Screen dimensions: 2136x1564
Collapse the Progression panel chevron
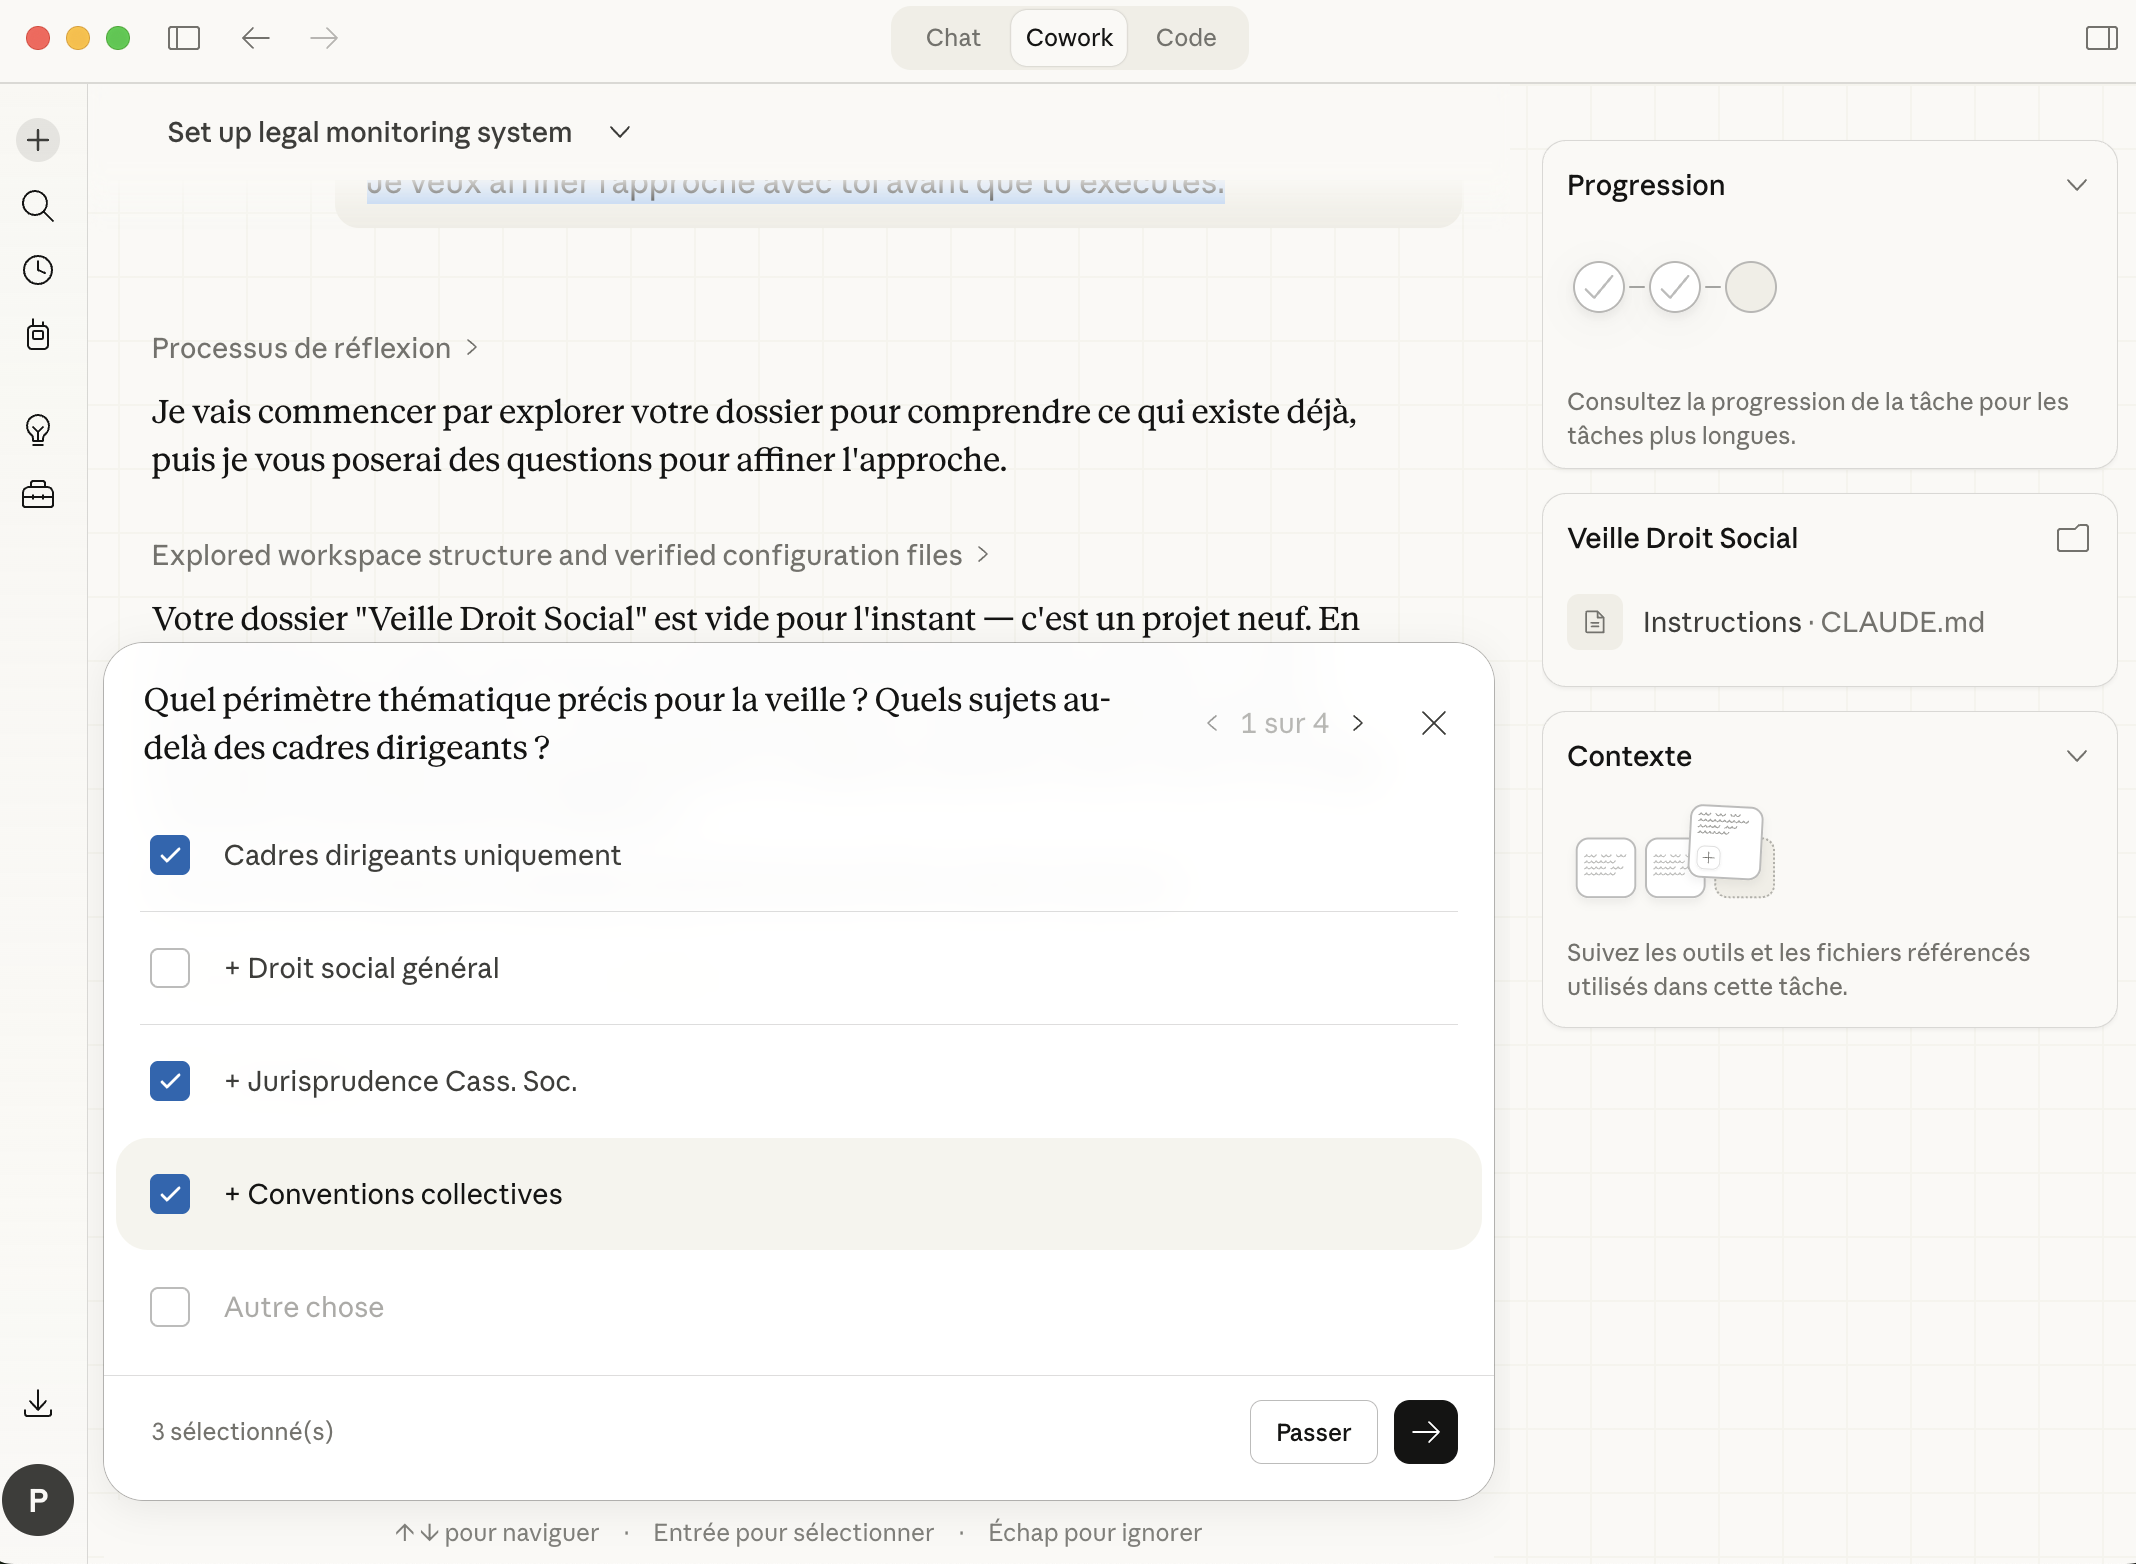2077,184
